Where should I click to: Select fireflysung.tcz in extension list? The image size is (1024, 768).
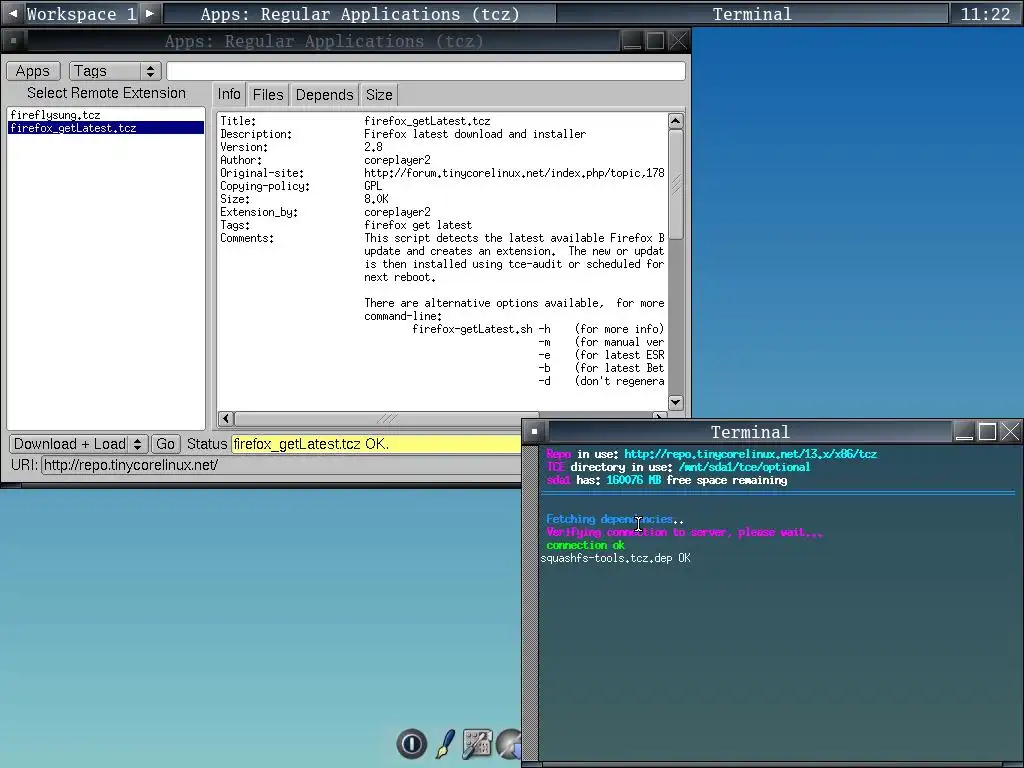(x=106, y=115)
